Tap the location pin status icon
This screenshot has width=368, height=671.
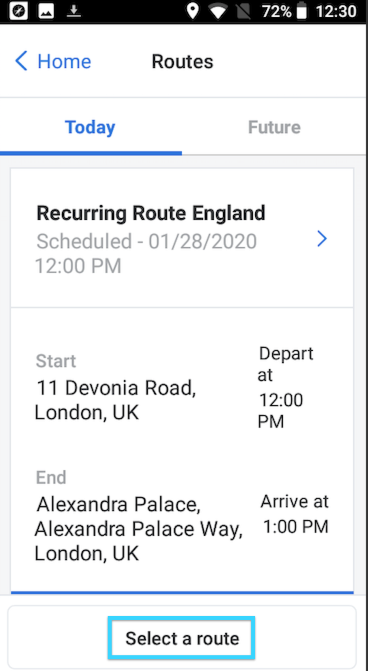193,12
